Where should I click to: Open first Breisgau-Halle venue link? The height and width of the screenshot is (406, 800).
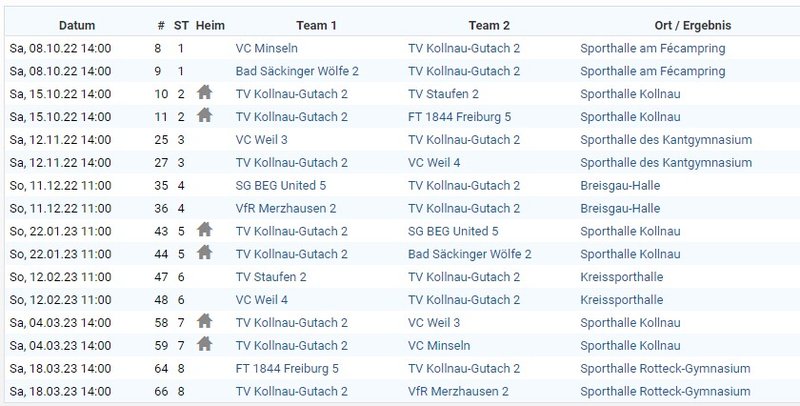pos(620,186)
